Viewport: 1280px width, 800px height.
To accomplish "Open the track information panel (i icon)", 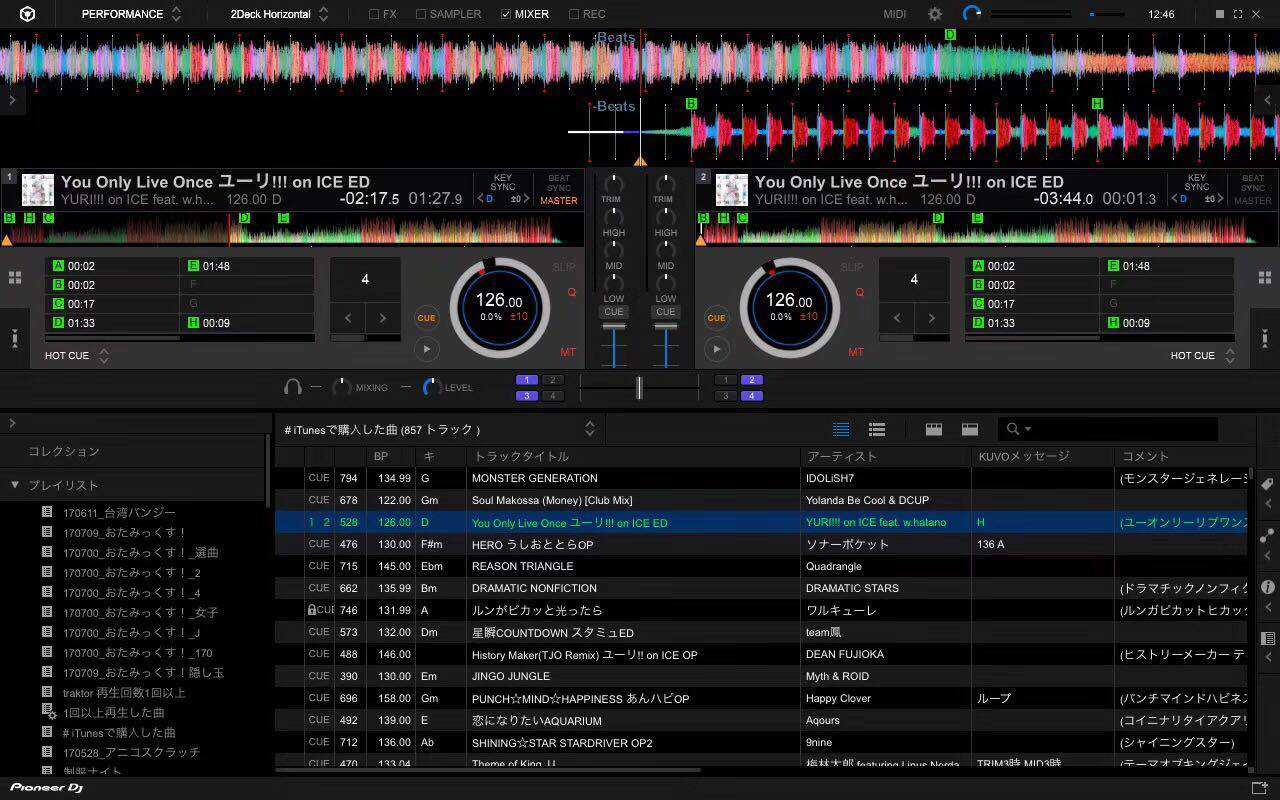I will [x=1268, y=587].
